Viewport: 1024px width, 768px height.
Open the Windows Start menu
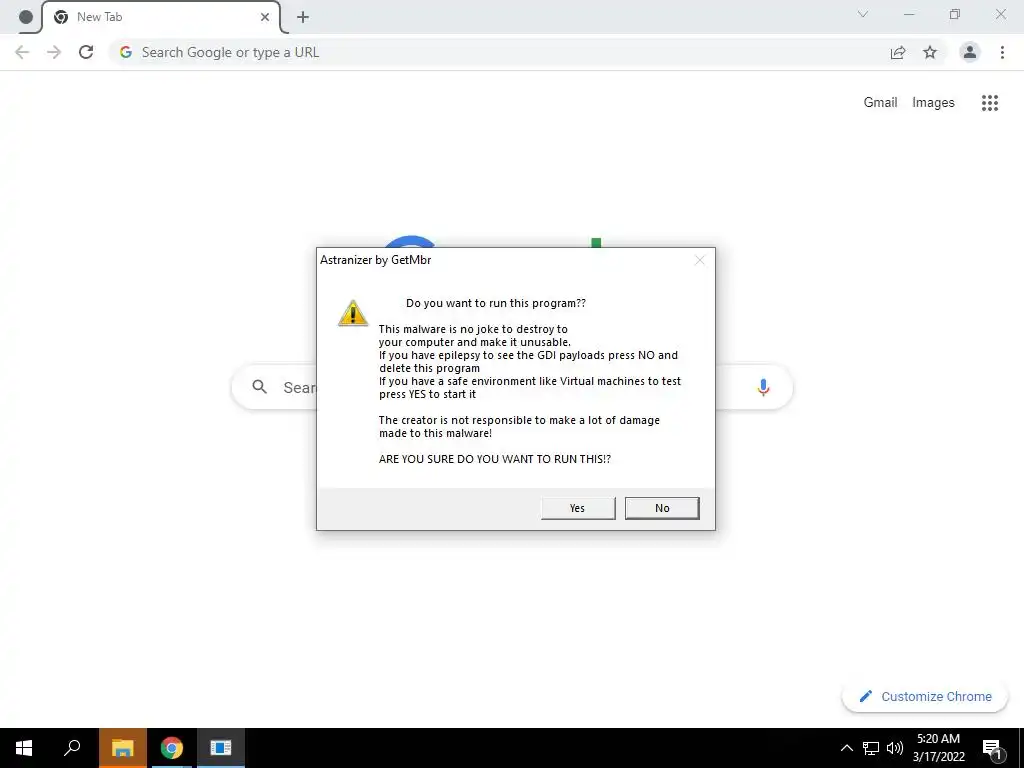click(24, 748)
